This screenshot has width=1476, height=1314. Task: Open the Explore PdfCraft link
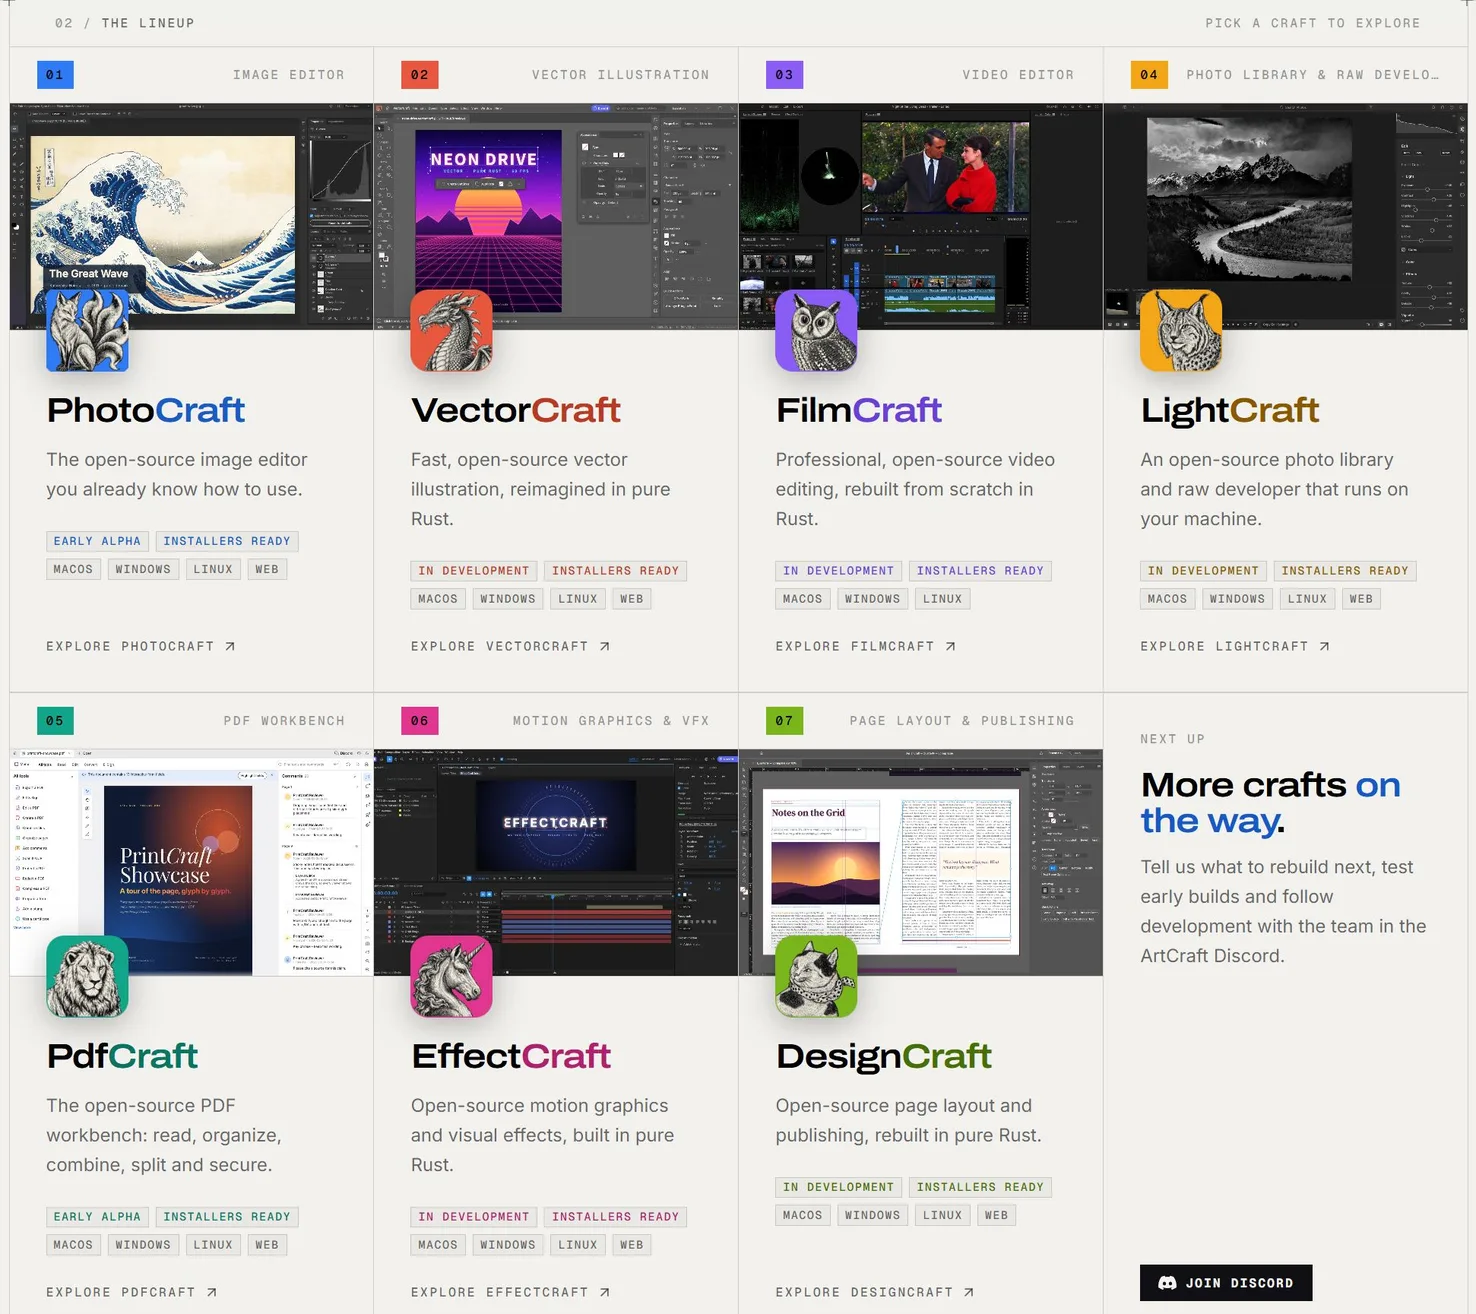[132, 1293]
